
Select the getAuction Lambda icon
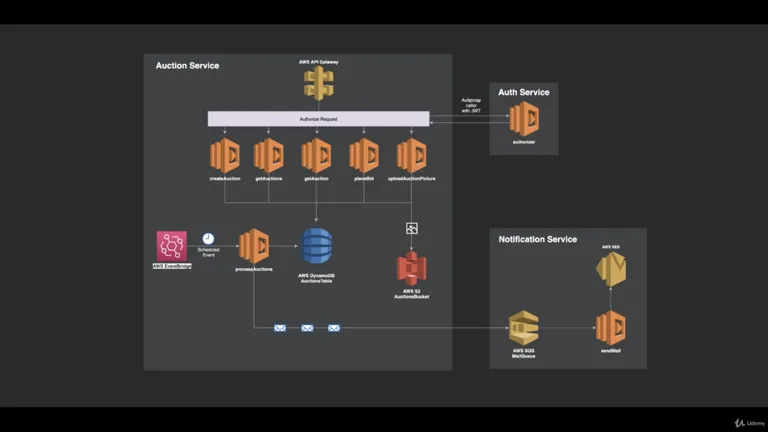pos(316,156)
